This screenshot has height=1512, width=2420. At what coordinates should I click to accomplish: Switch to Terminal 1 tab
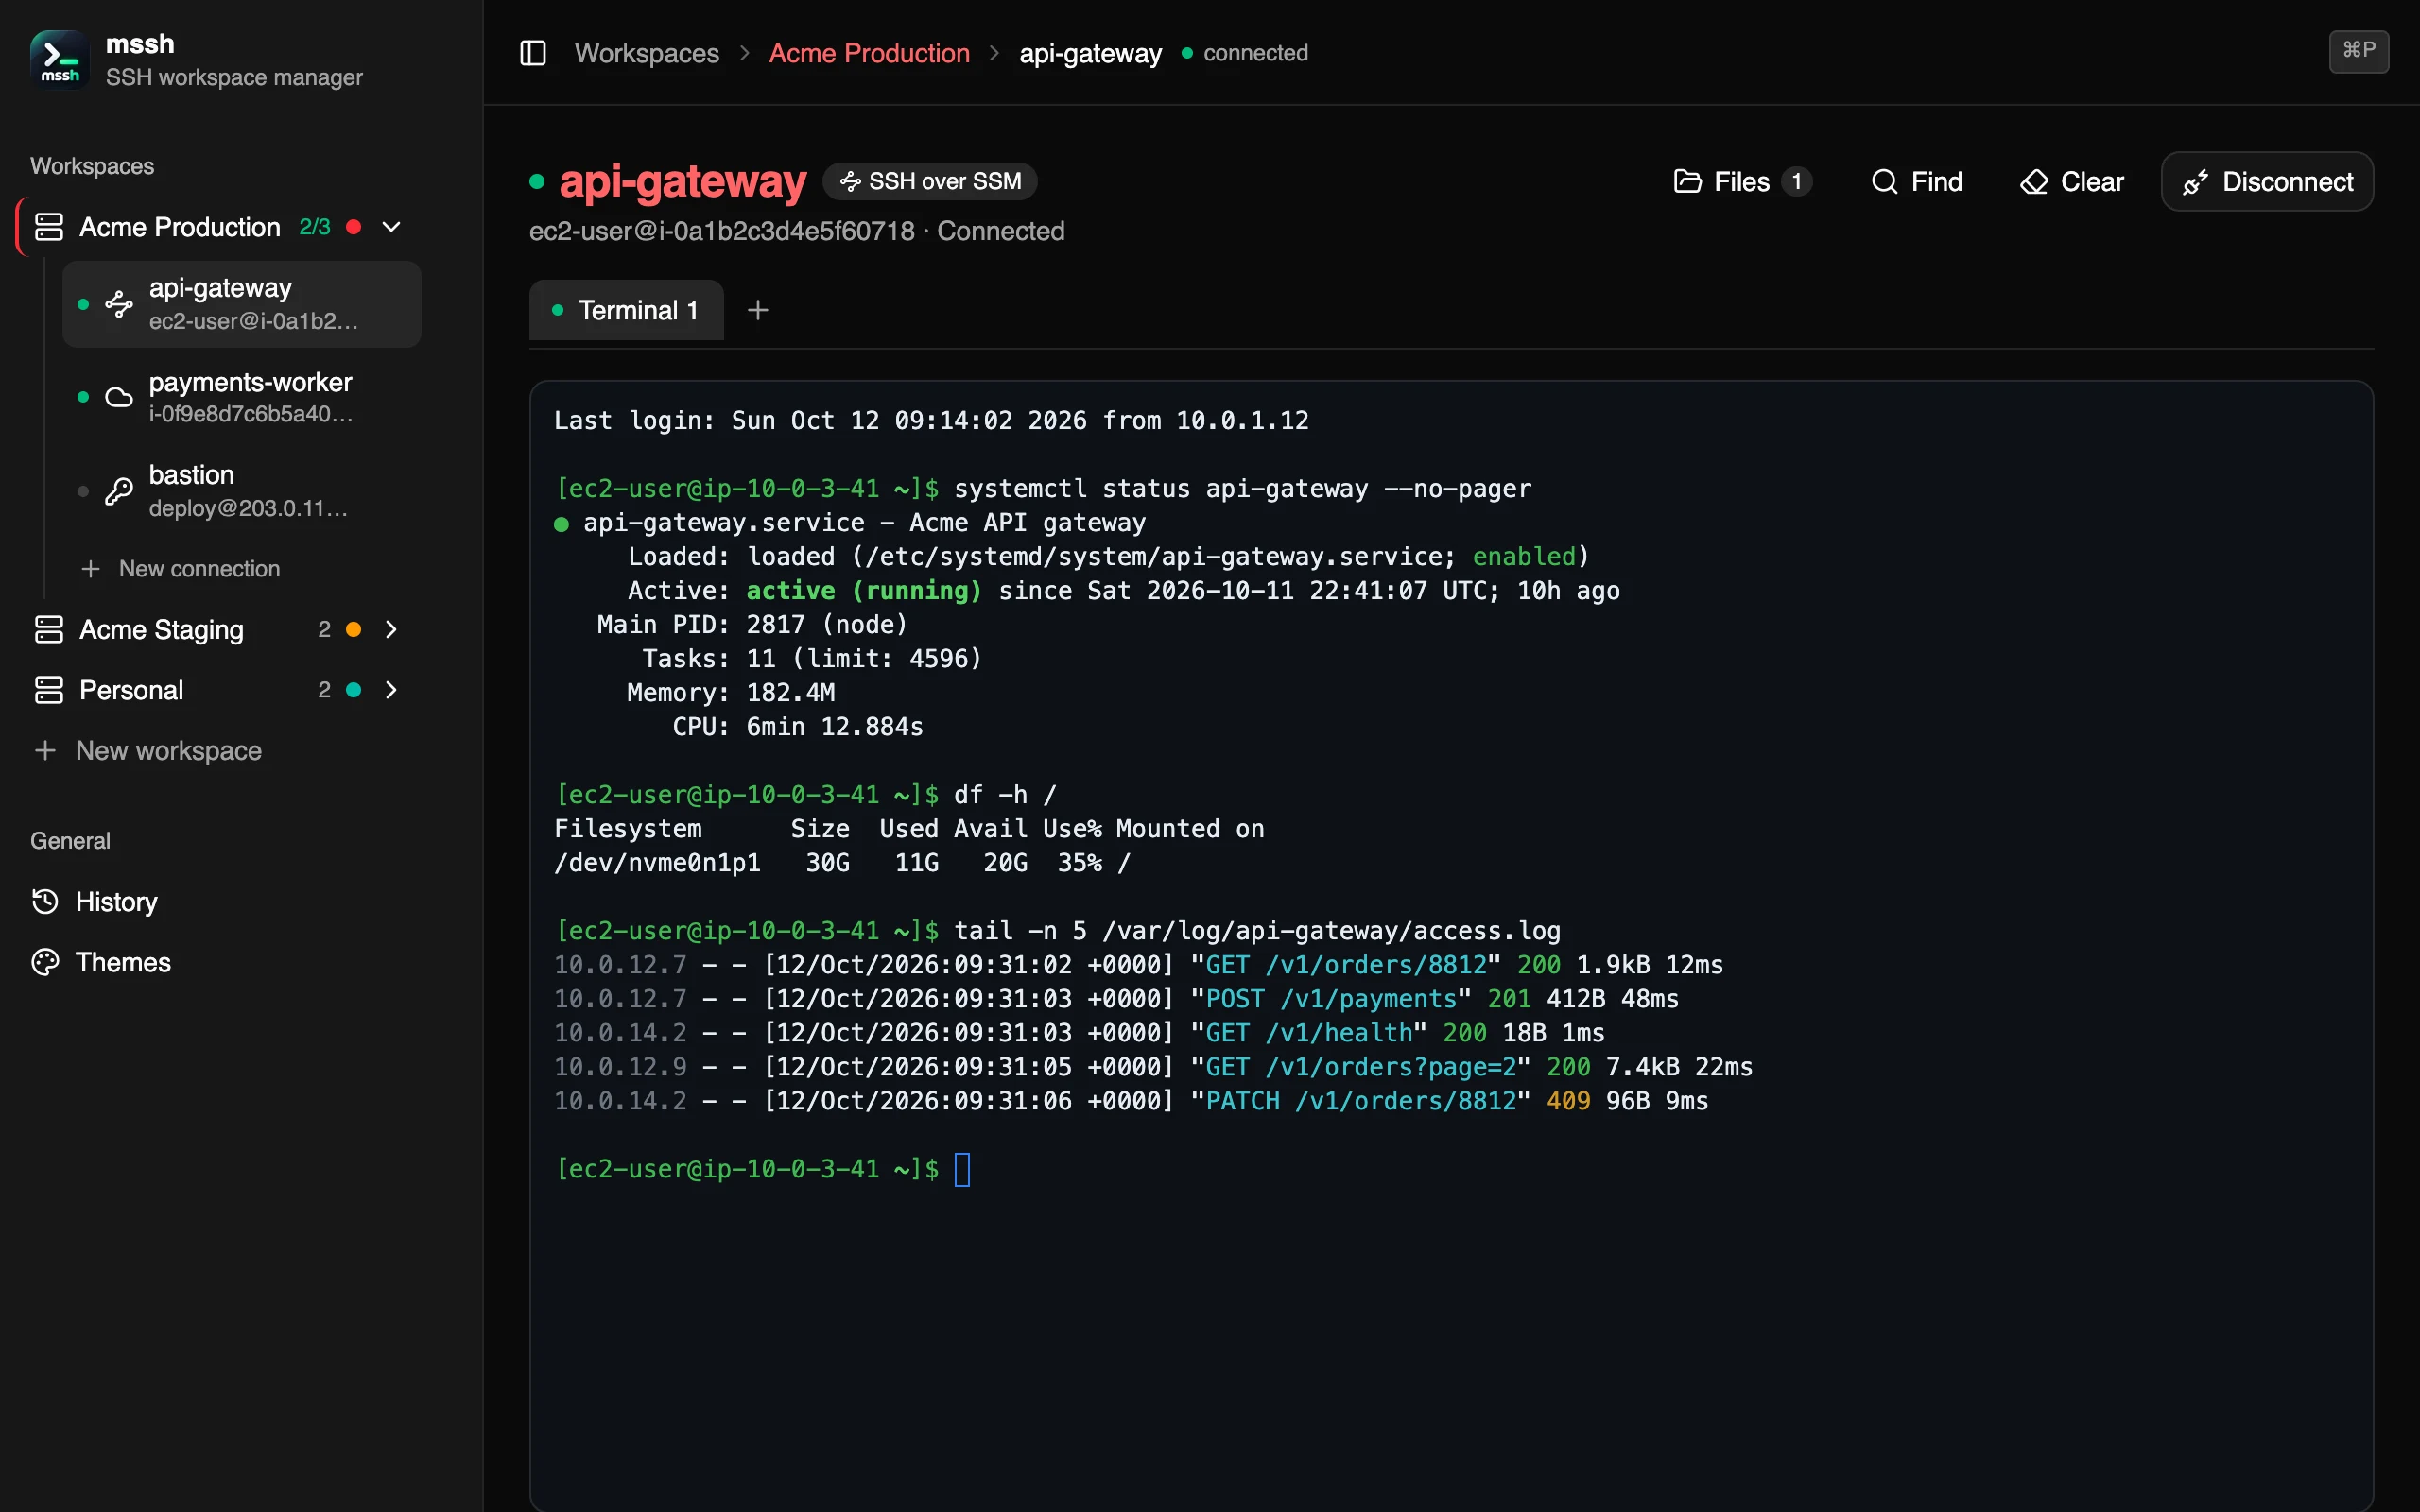pyautogui.click(x=626, y=310)
